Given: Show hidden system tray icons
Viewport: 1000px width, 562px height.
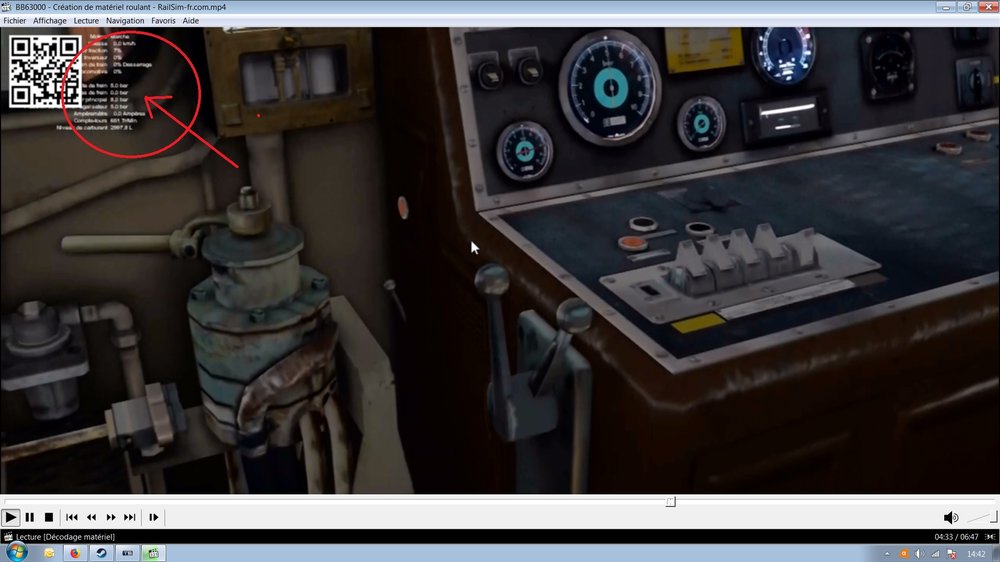Looking at the screenshot, I should point(887,554).
